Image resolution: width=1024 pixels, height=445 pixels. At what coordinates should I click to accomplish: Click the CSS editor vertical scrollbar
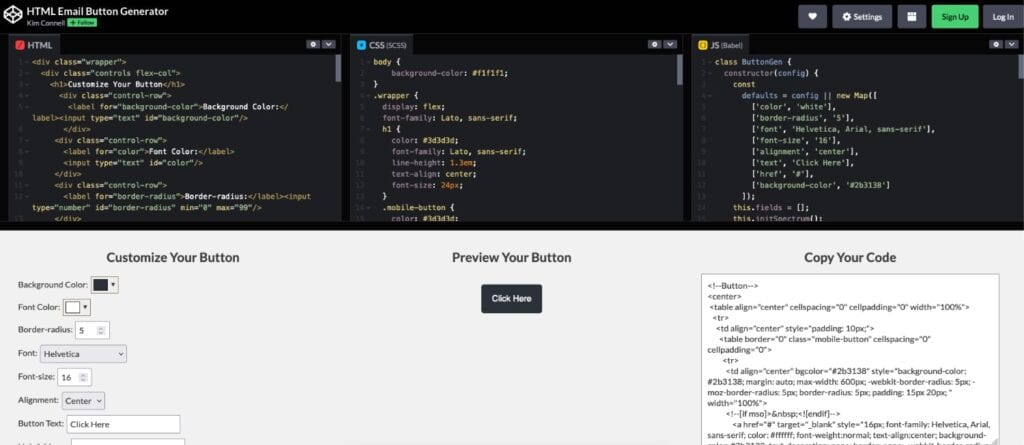point(679,70)
